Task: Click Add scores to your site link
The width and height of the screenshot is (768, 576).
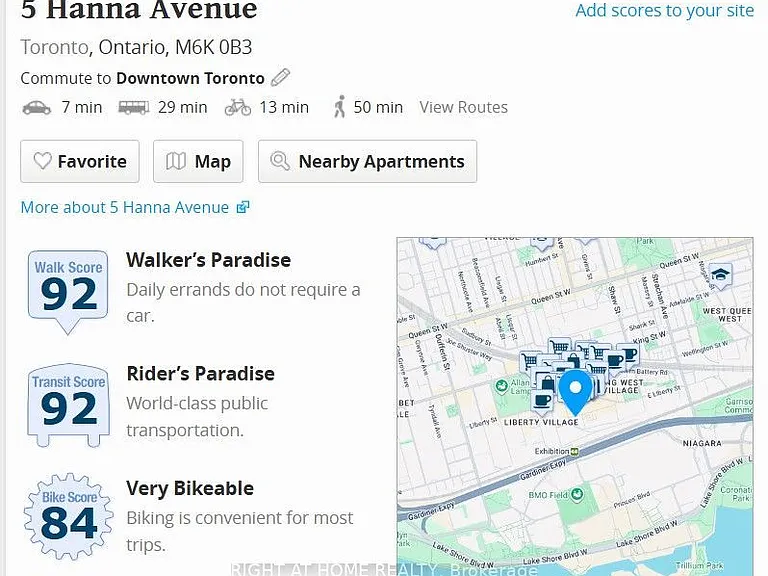Action: pyautogui.click(x=665, y=10)
